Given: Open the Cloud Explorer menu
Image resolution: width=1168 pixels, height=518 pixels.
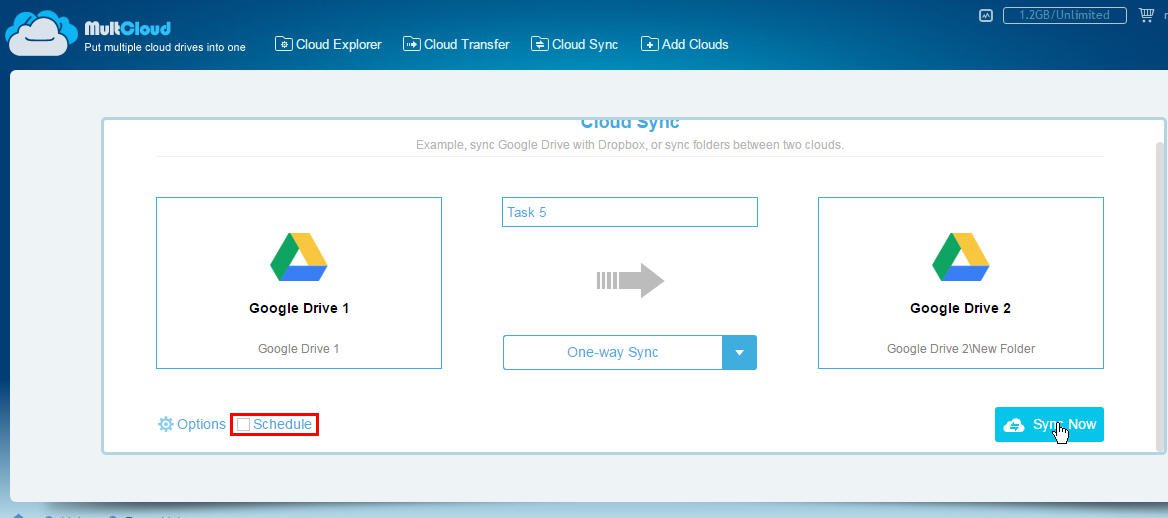Looking at the screenshot, I should click(x=328, y=44).
